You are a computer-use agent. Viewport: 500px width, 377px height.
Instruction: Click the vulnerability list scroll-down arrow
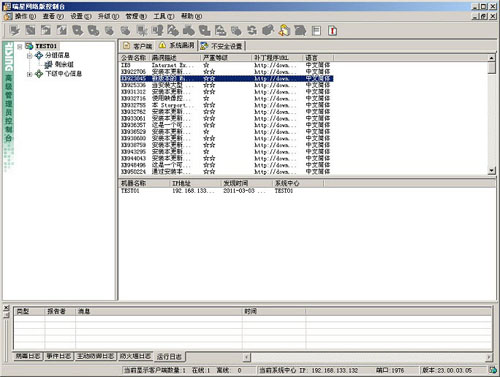coord(492,171)
